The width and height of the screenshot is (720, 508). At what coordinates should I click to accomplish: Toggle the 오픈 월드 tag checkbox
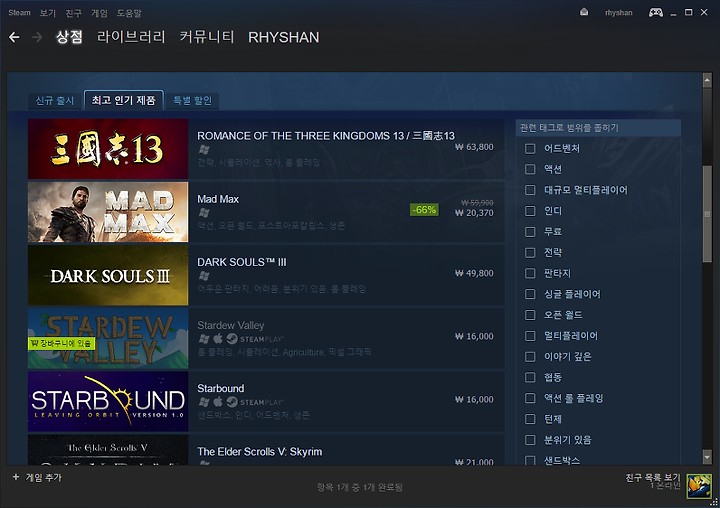530,315
